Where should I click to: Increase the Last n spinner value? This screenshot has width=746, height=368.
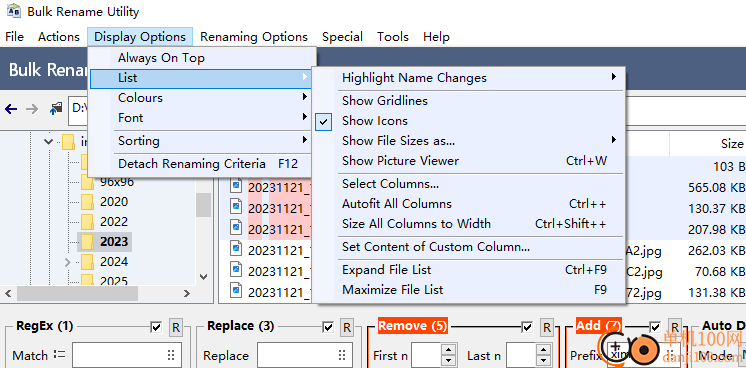[543, 350]
